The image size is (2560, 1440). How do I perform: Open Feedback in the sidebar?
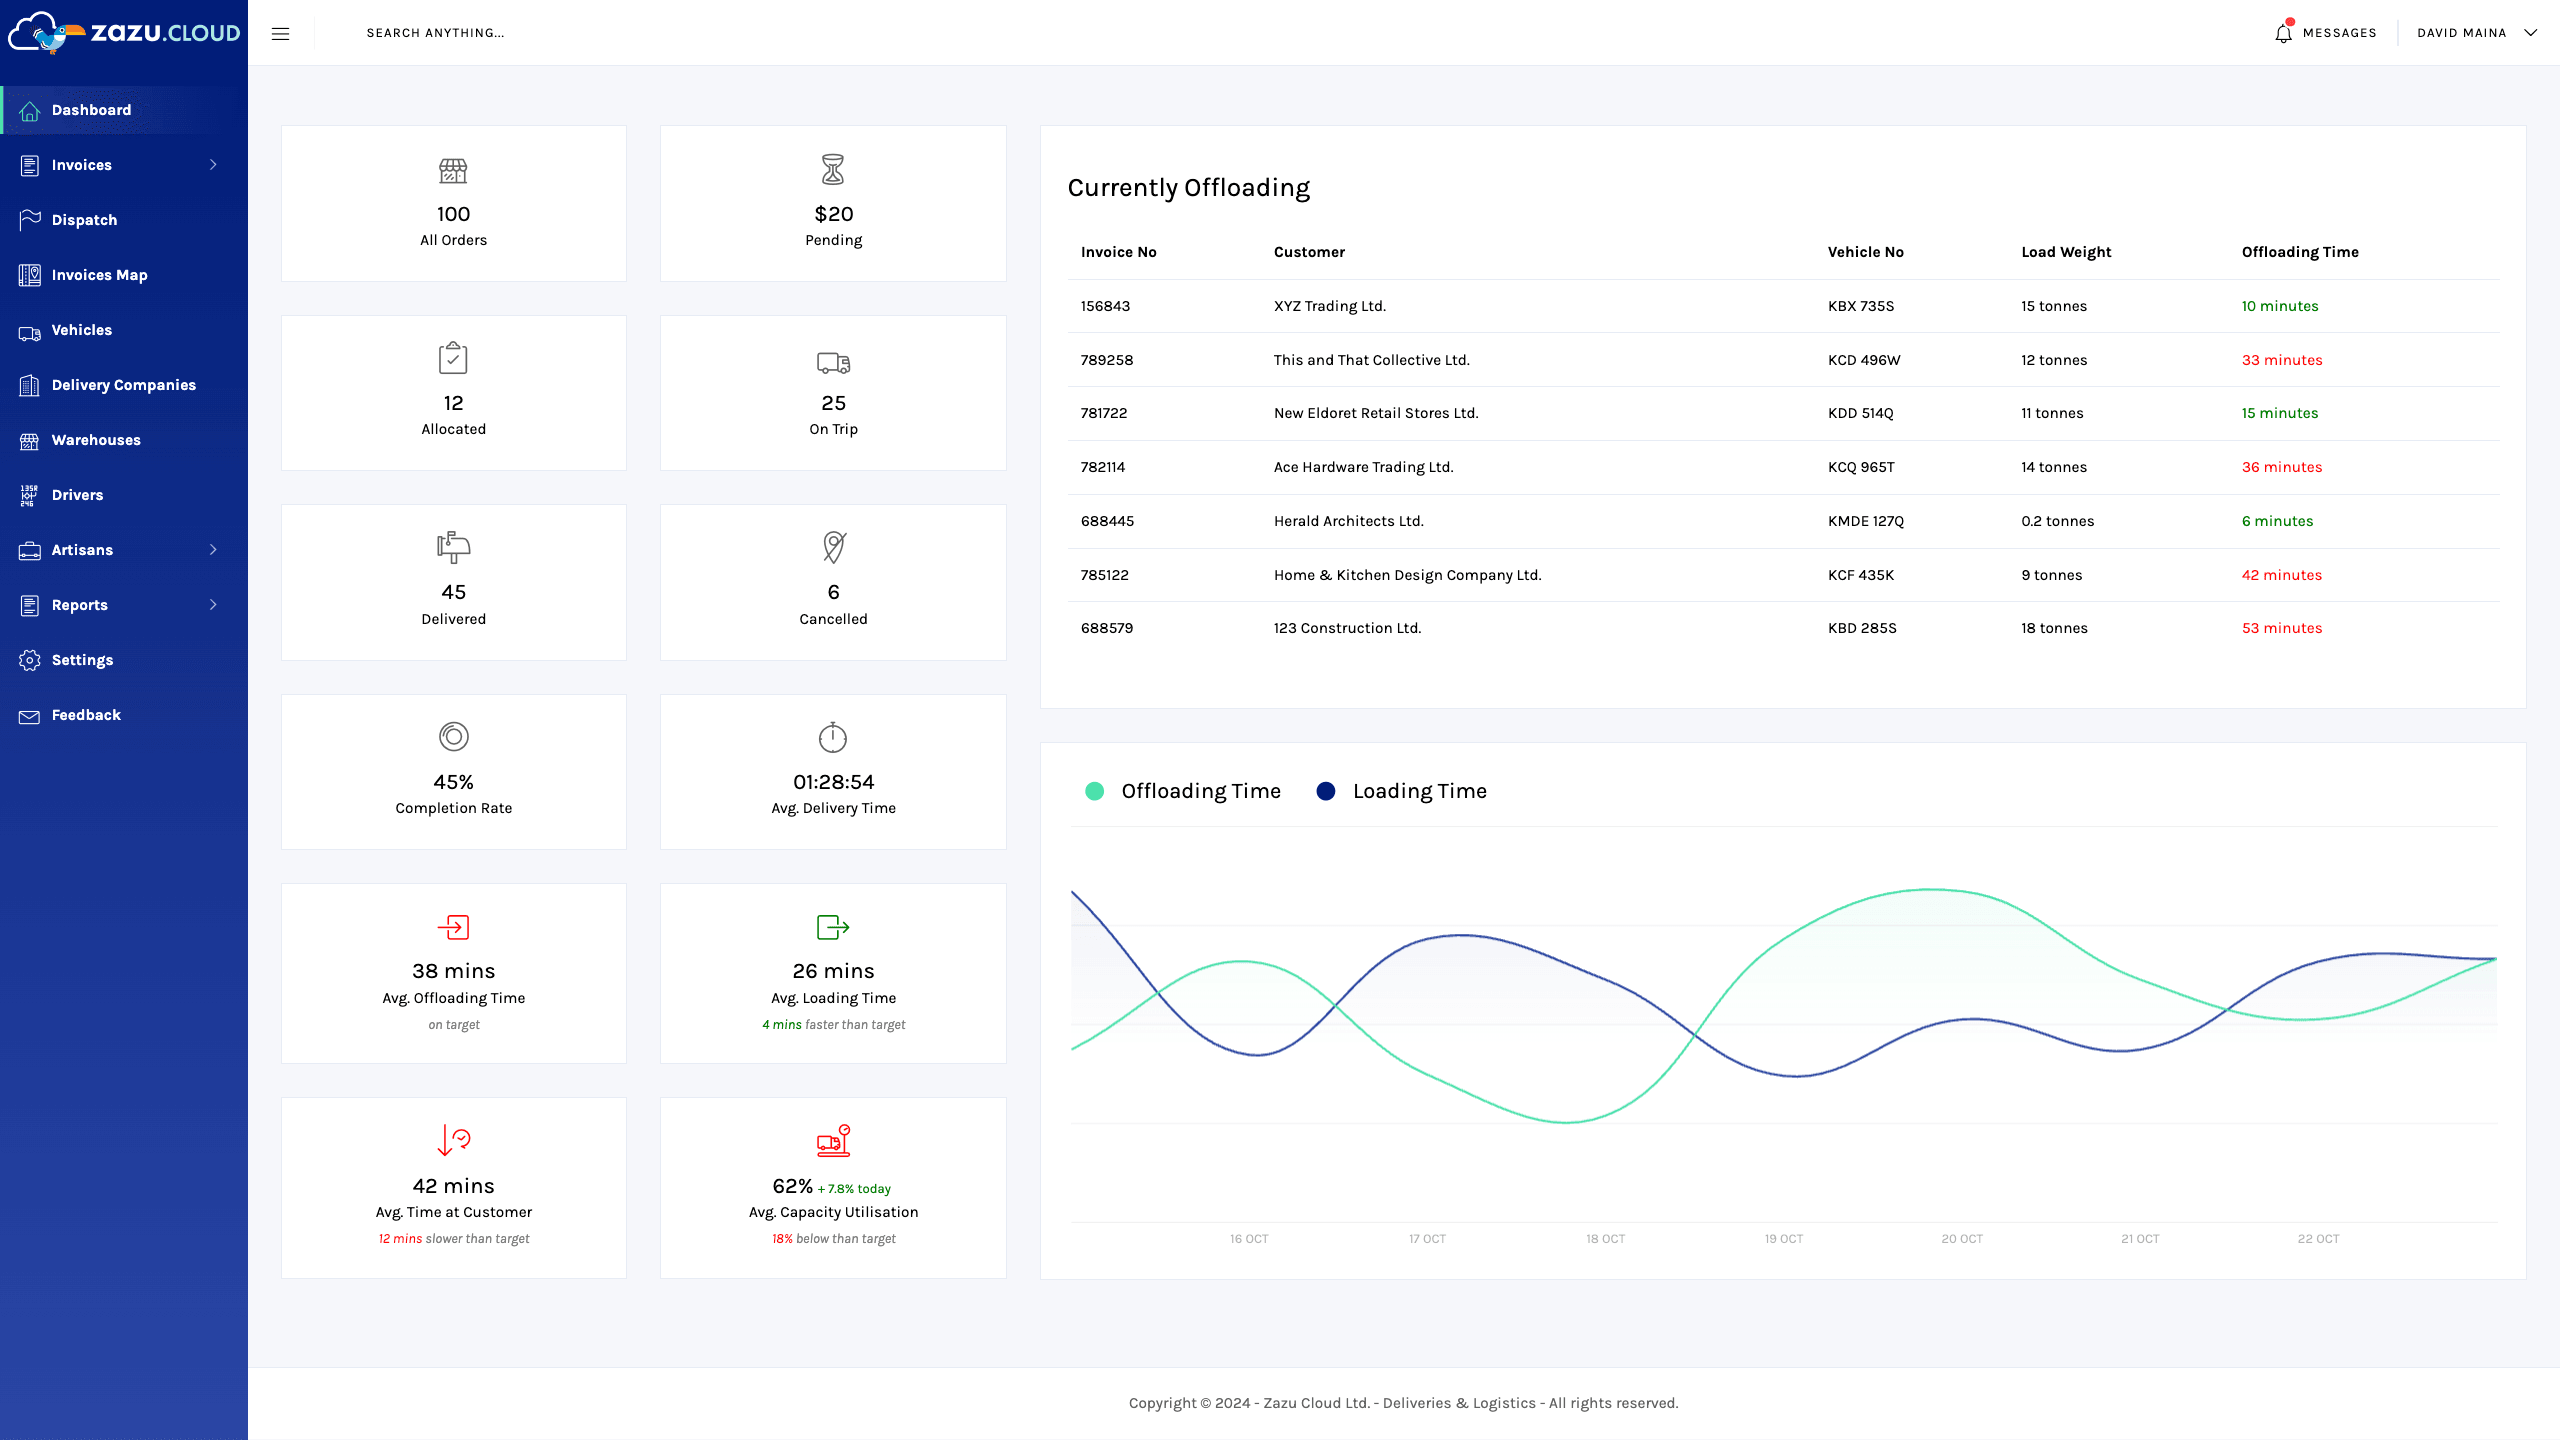click(x=124, y=715)
